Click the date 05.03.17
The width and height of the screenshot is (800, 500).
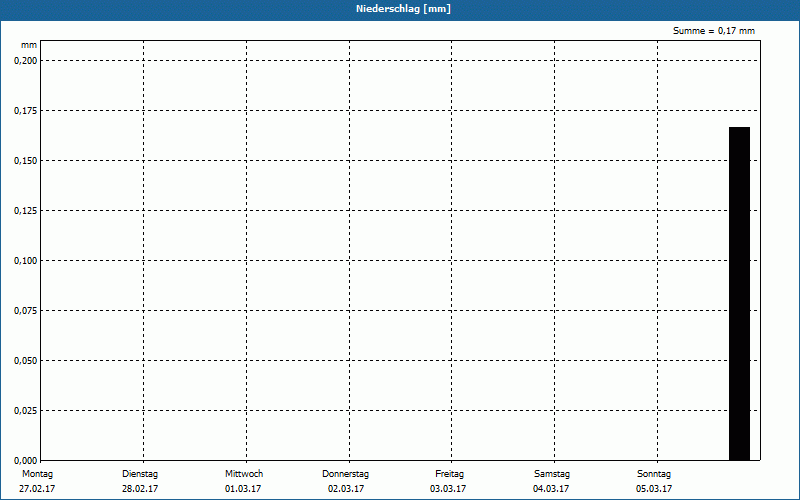[654, 489]
